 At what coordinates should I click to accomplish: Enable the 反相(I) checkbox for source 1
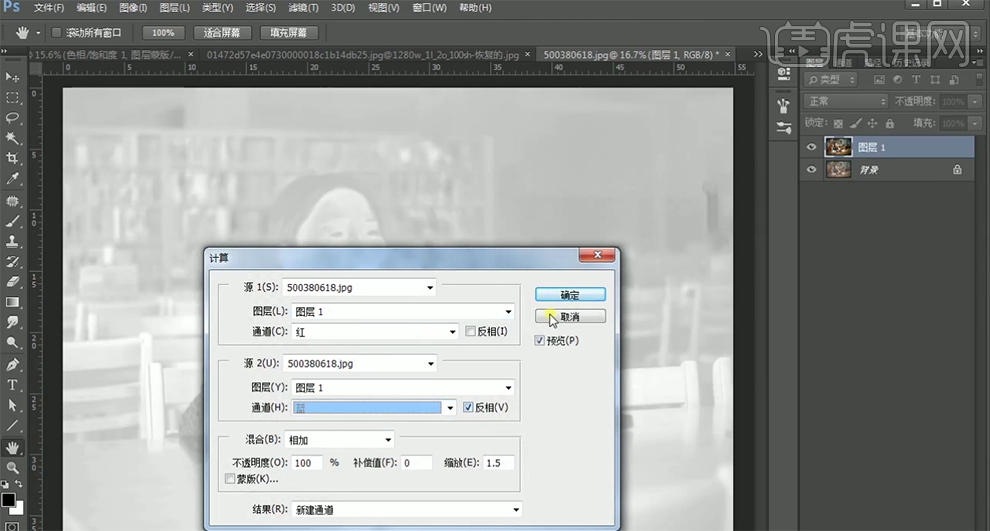click(x=471, y=331)
